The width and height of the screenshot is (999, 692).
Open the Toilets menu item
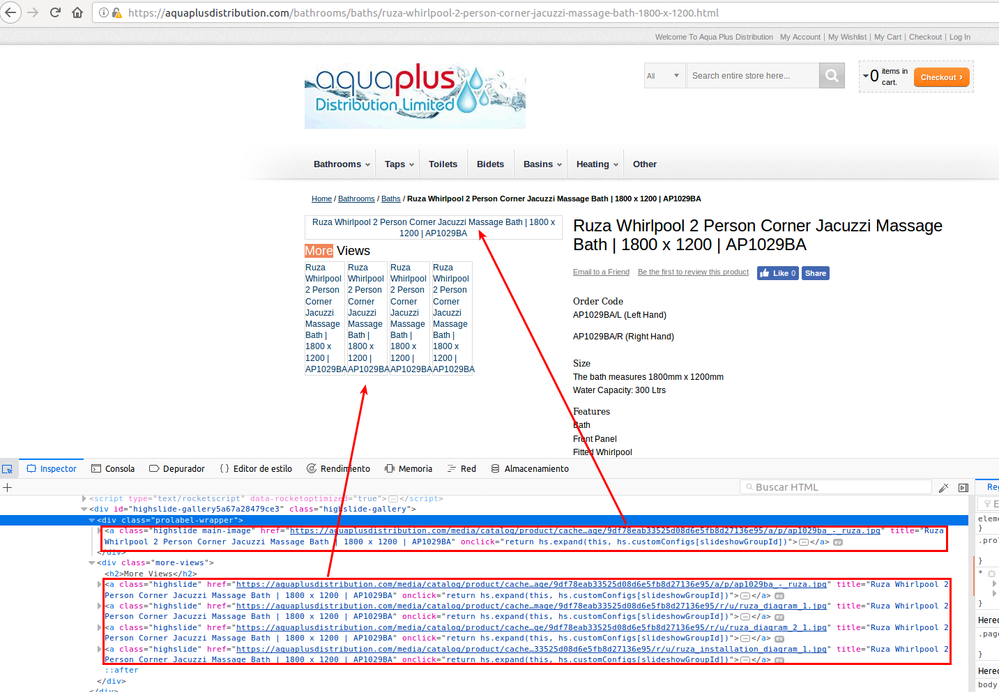click(x=443, y=164)
